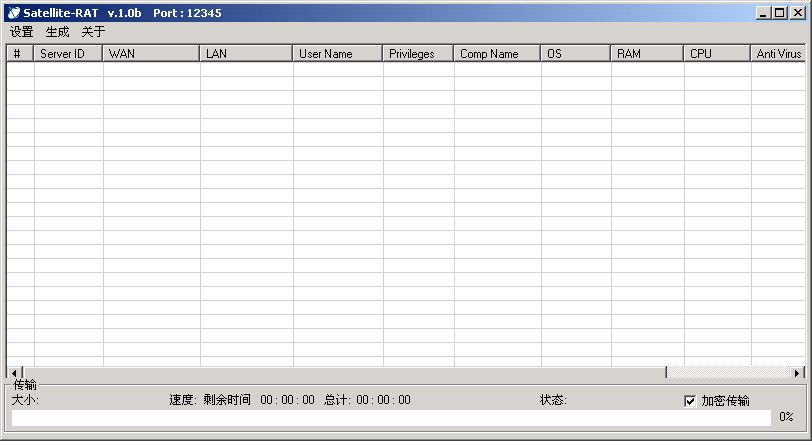Click the horizontal scrollbar left arrow
The image size is (812, 441).
(x=14, y=373)
